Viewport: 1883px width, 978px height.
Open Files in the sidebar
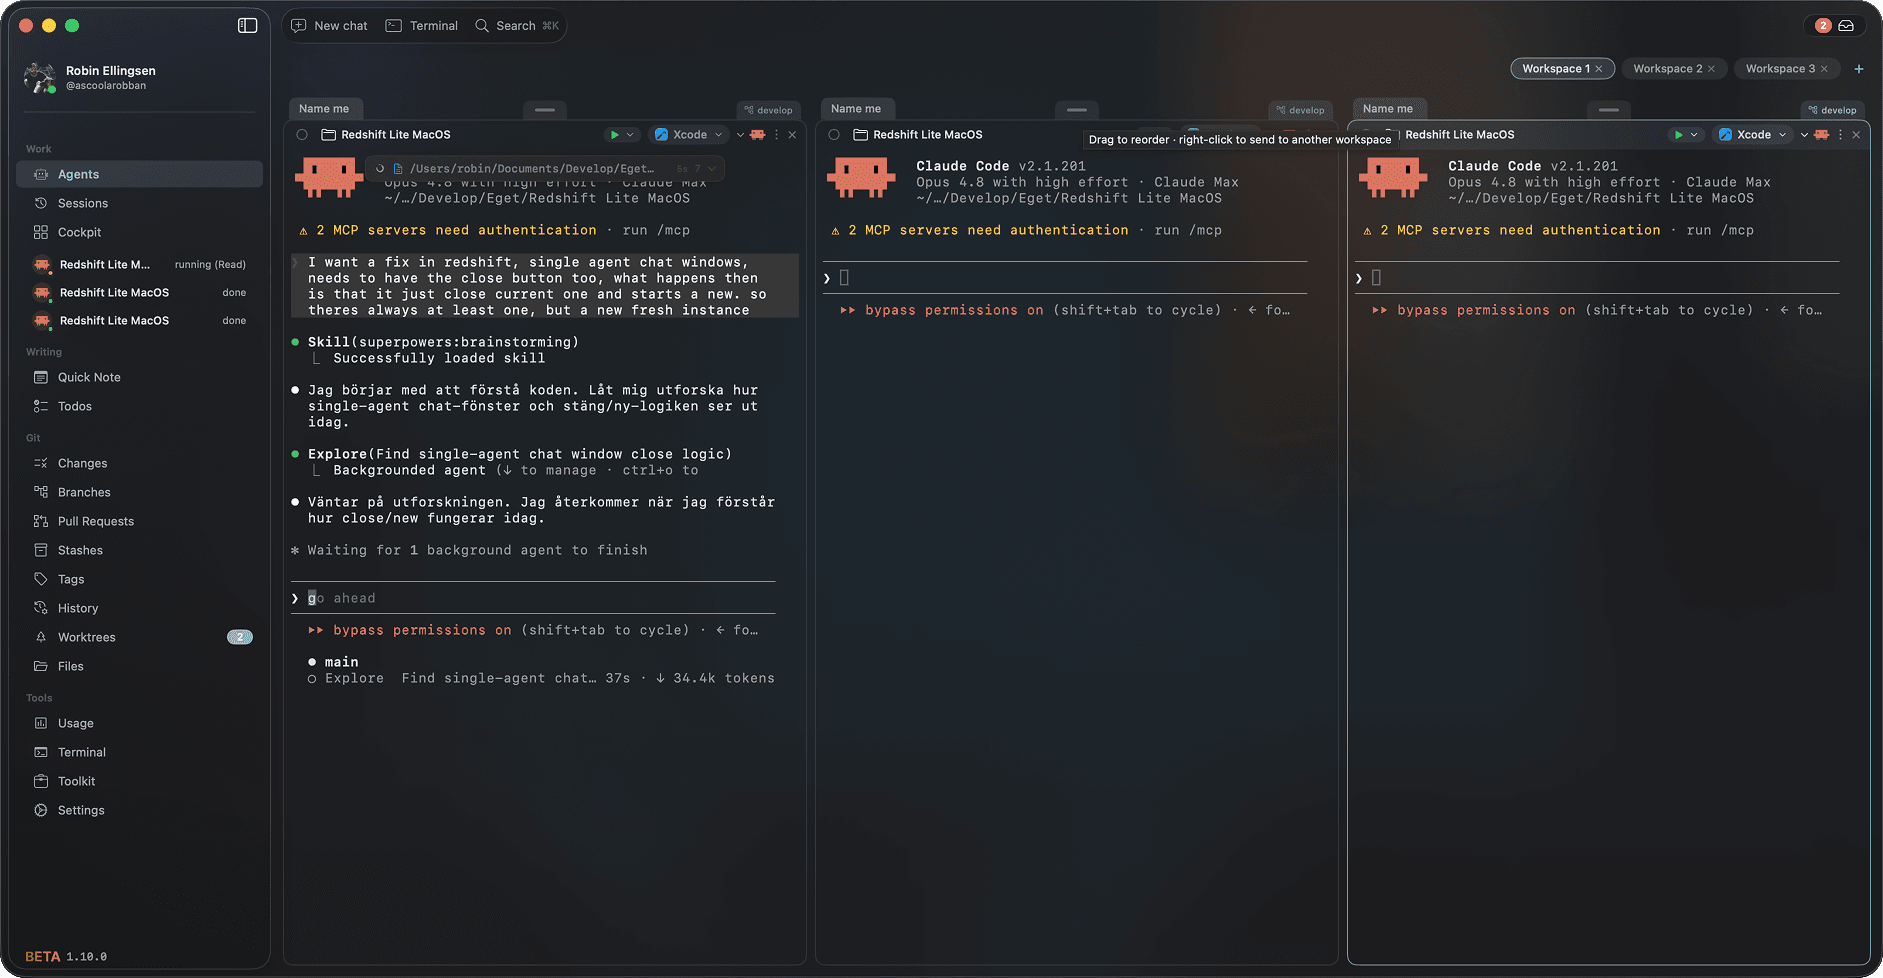click(140, 666)
